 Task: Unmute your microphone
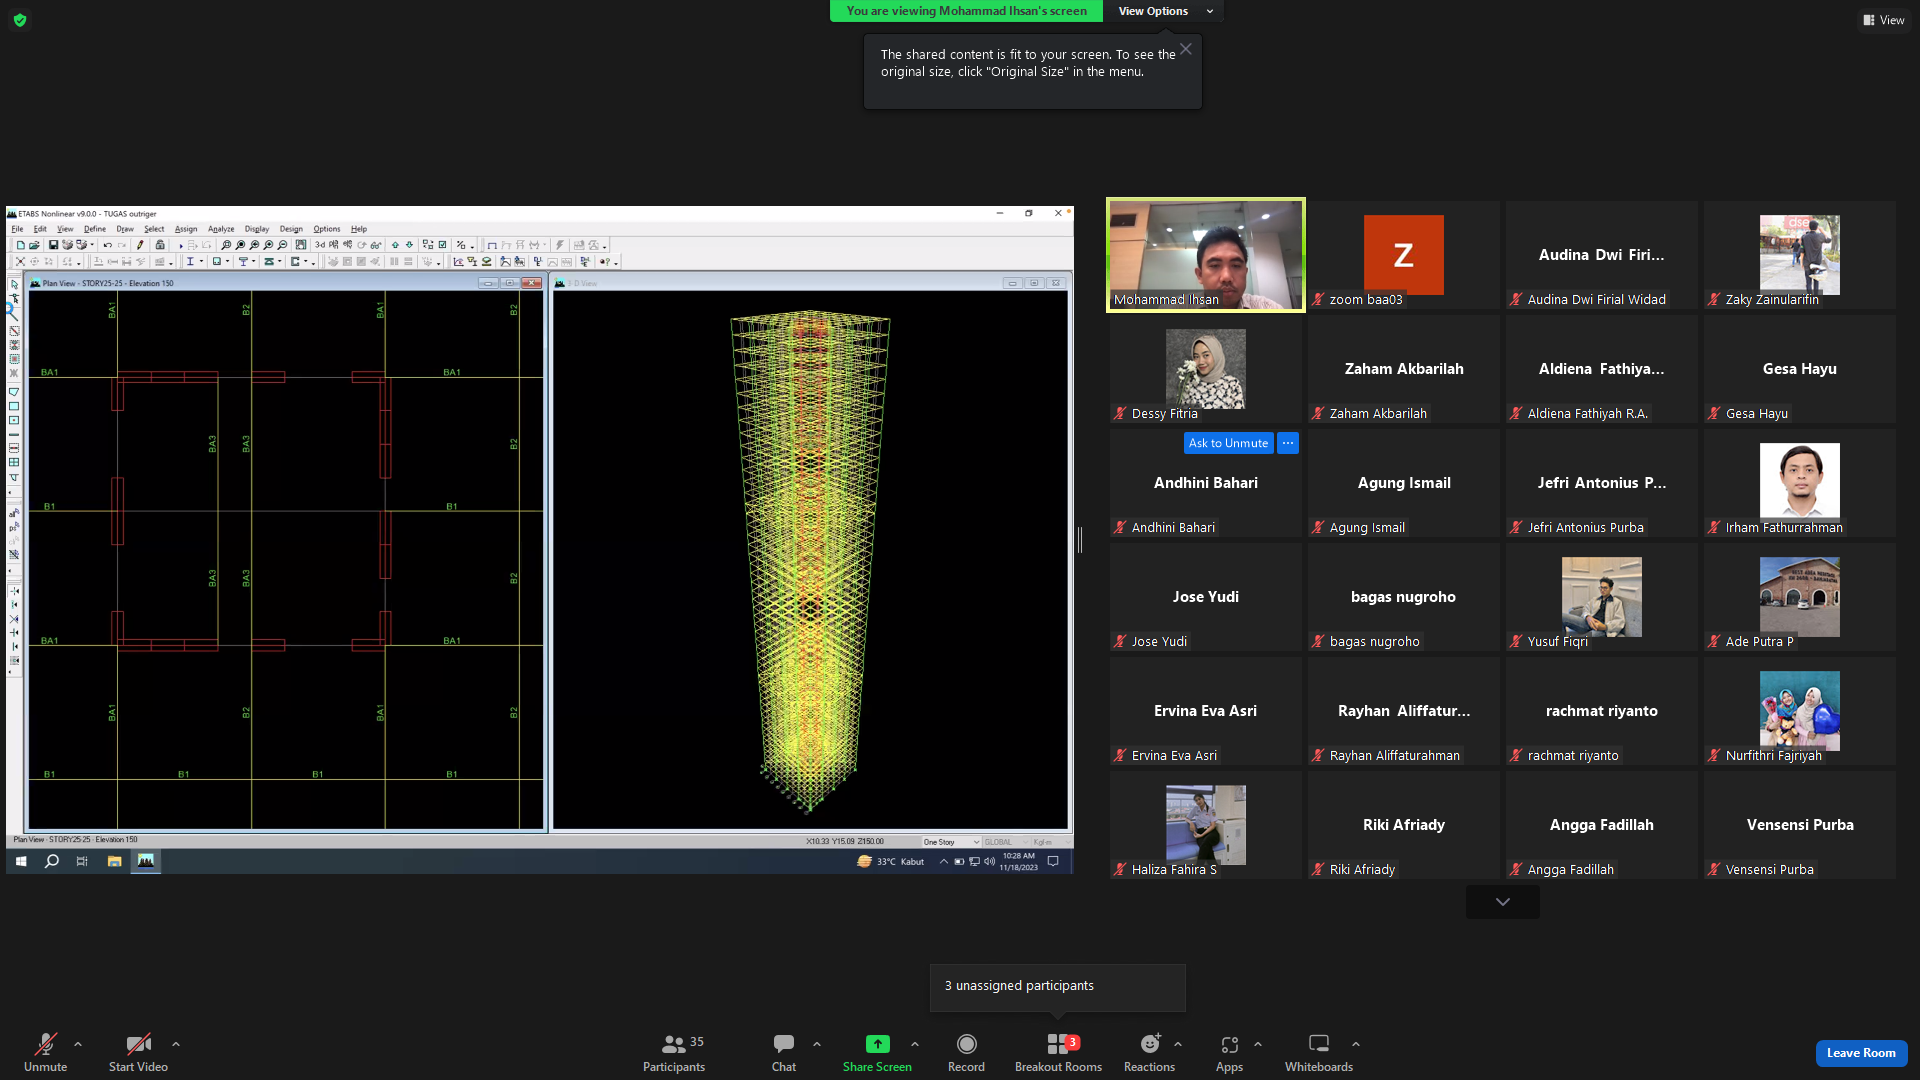coord(45,1053)
